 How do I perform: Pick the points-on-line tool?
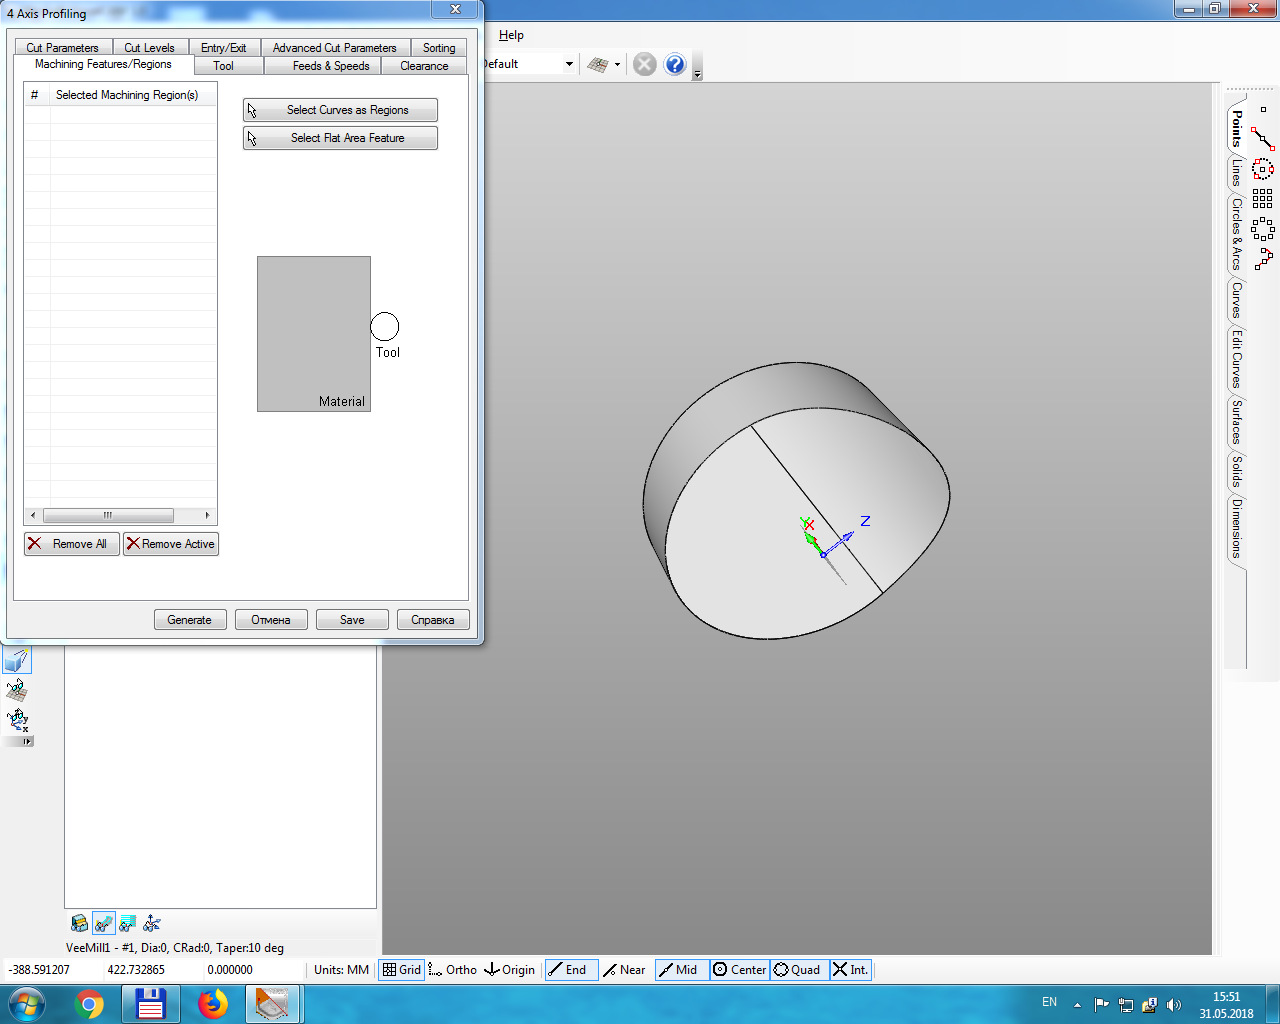(1263, 139)
